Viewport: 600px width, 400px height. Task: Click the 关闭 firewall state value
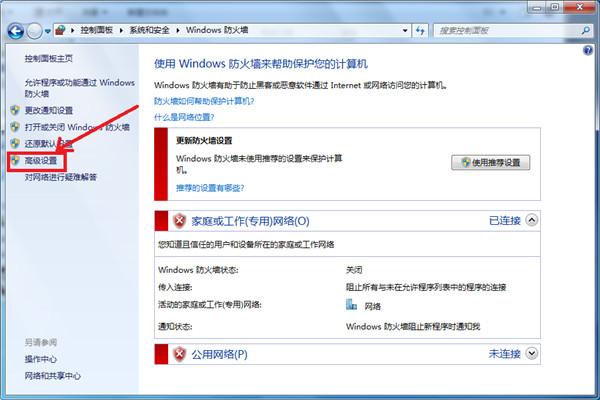(x=354, y=270)
